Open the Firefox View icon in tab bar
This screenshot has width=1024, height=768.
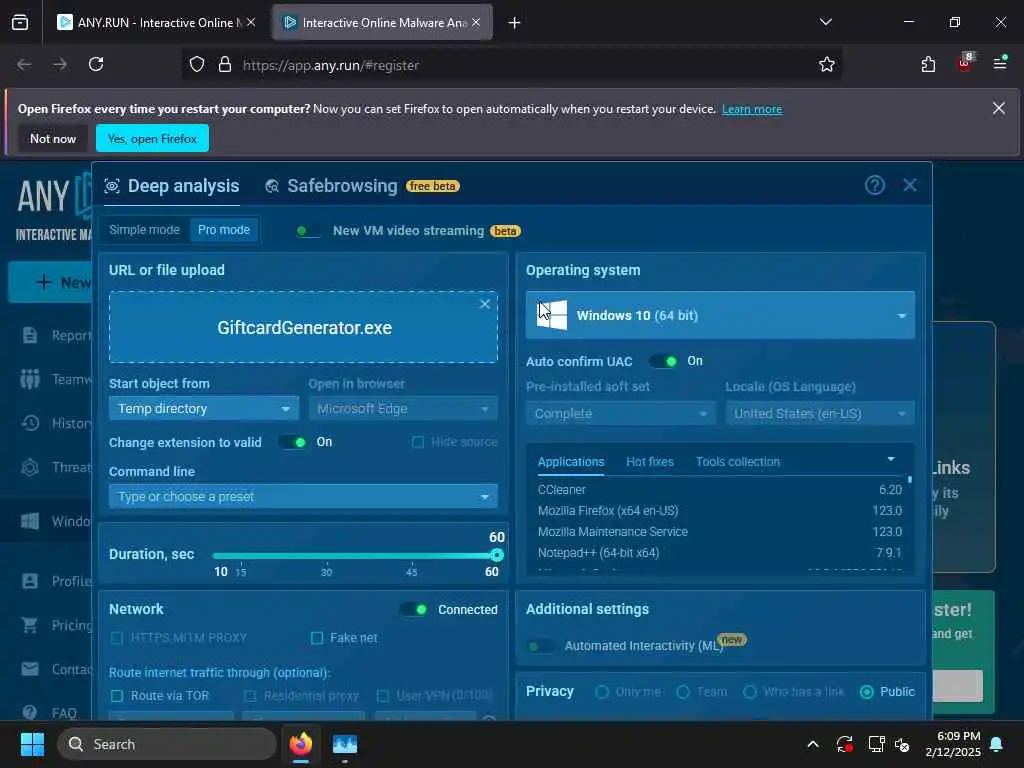point(20,22)
